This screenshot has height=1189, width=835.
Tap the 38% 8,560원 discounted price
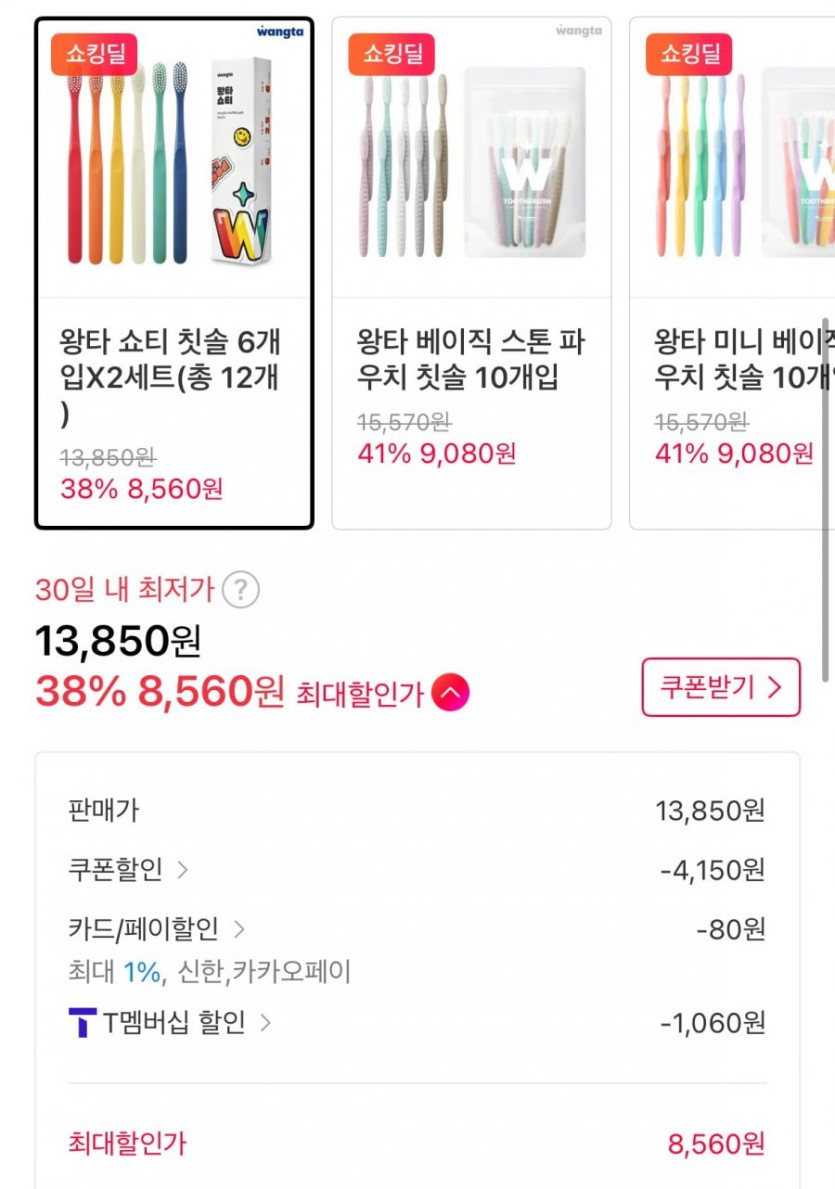pyautogui.click(x=160, y=692)
